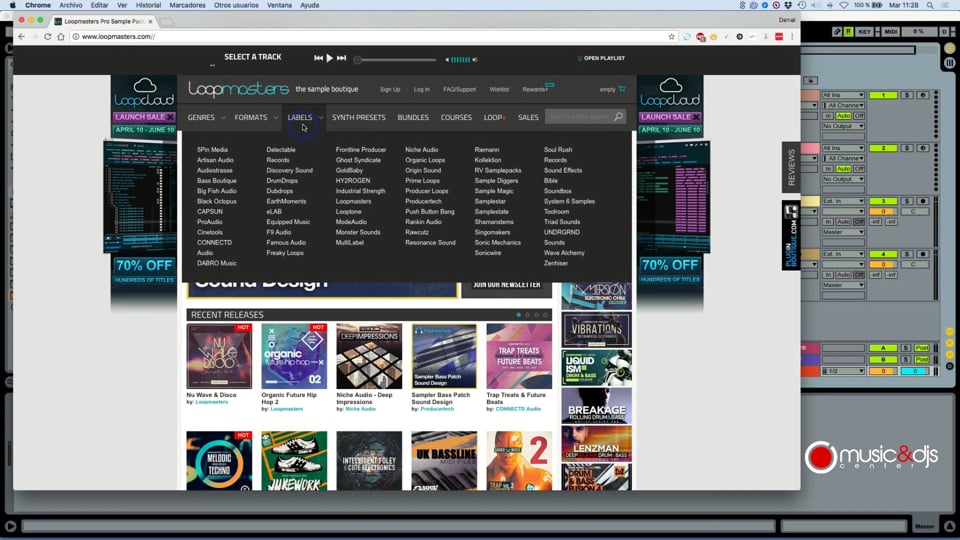Bookmark the page with the star icon
The height and width of the screenshot is (540, 960).
672,37
